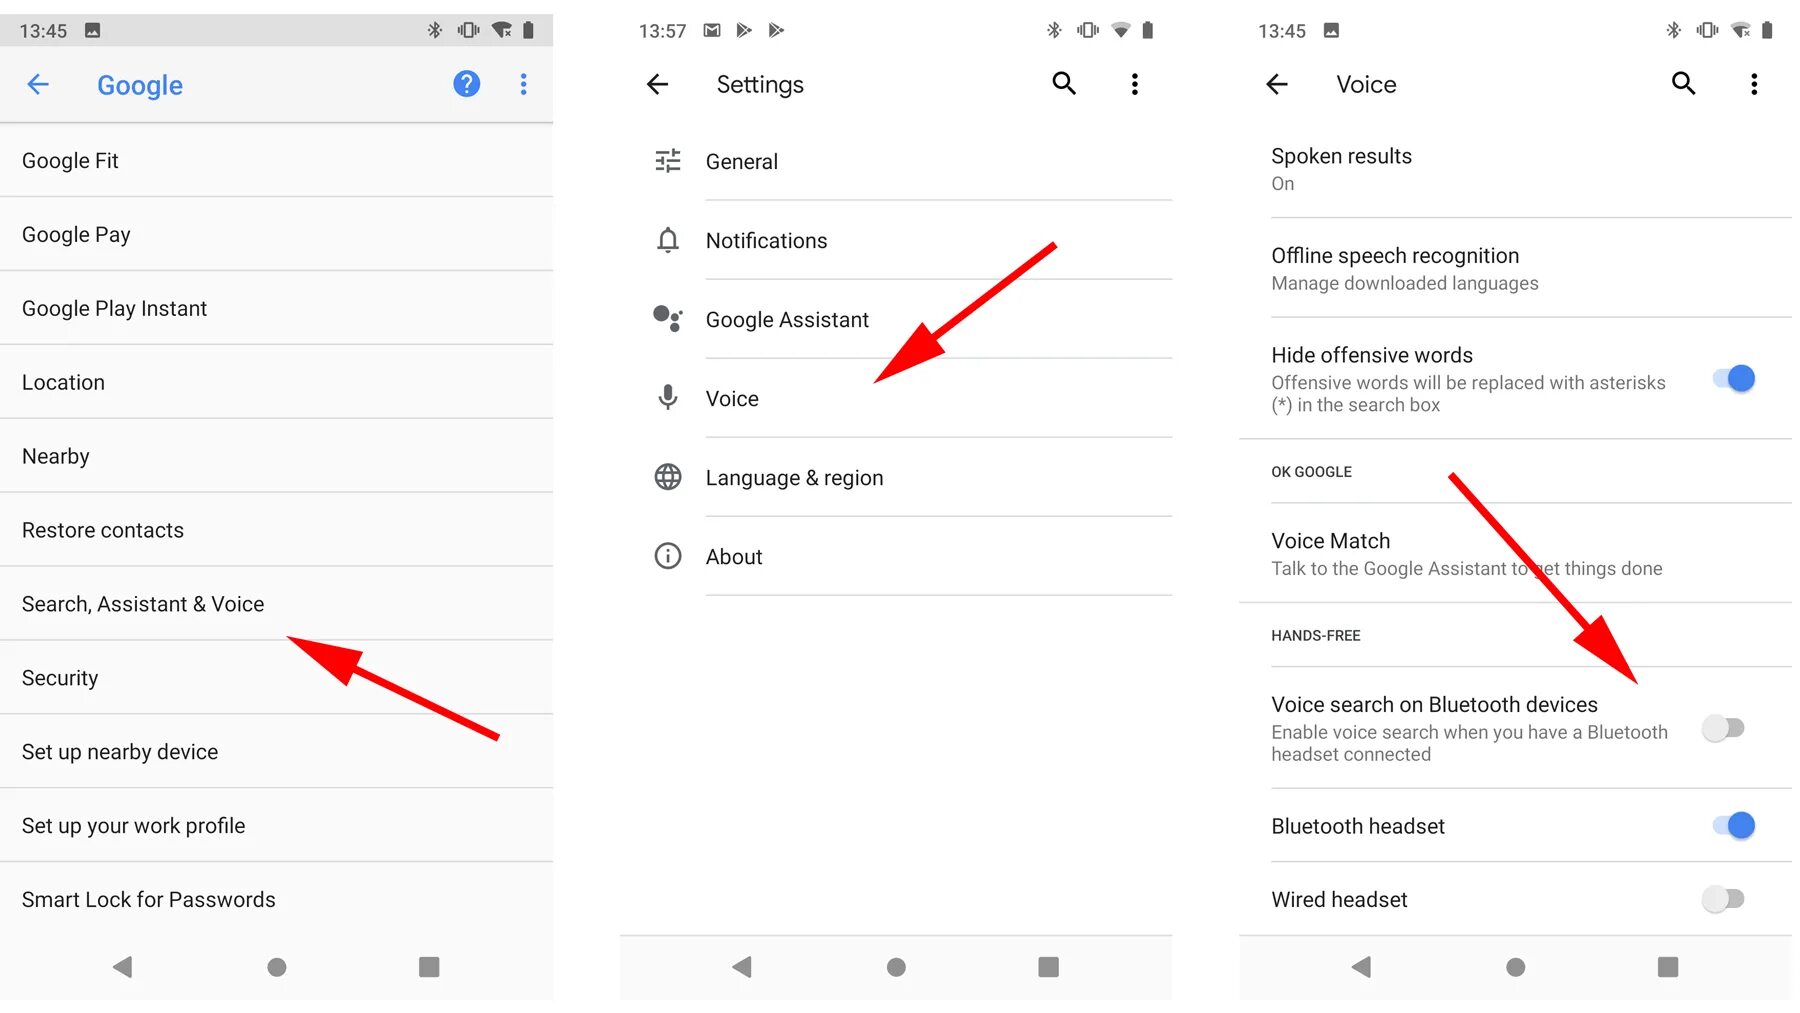Open the Nearby entry
1800x1013 pixels.
[x=276, y=456]
